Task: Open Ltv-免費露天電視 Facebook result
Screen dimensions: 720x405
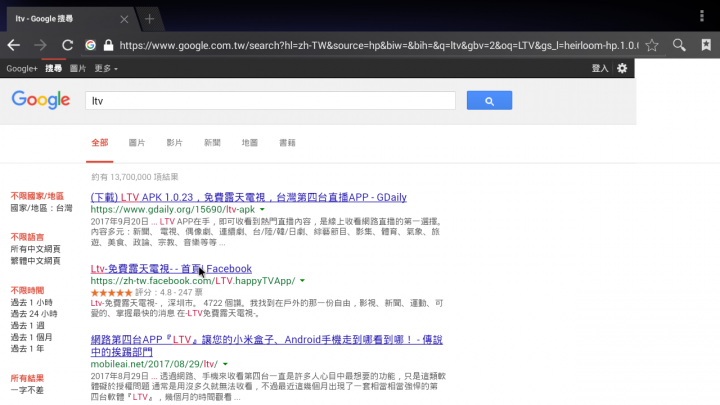Action: coord(171,269)
